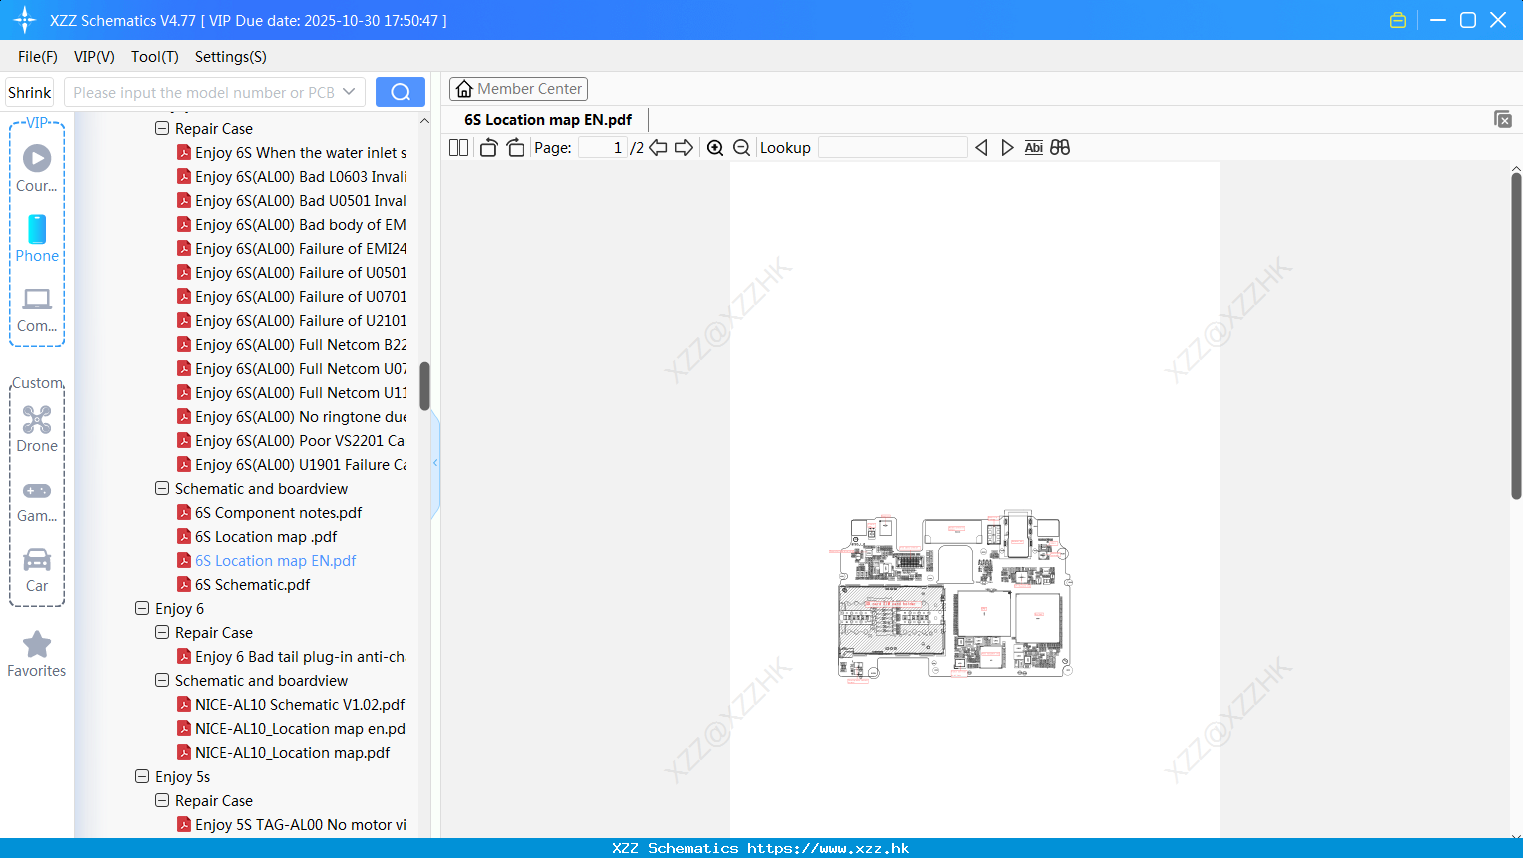Open the Drone category
The height and width of the screenshot is (858, 1523).
(x=37, y=429)
